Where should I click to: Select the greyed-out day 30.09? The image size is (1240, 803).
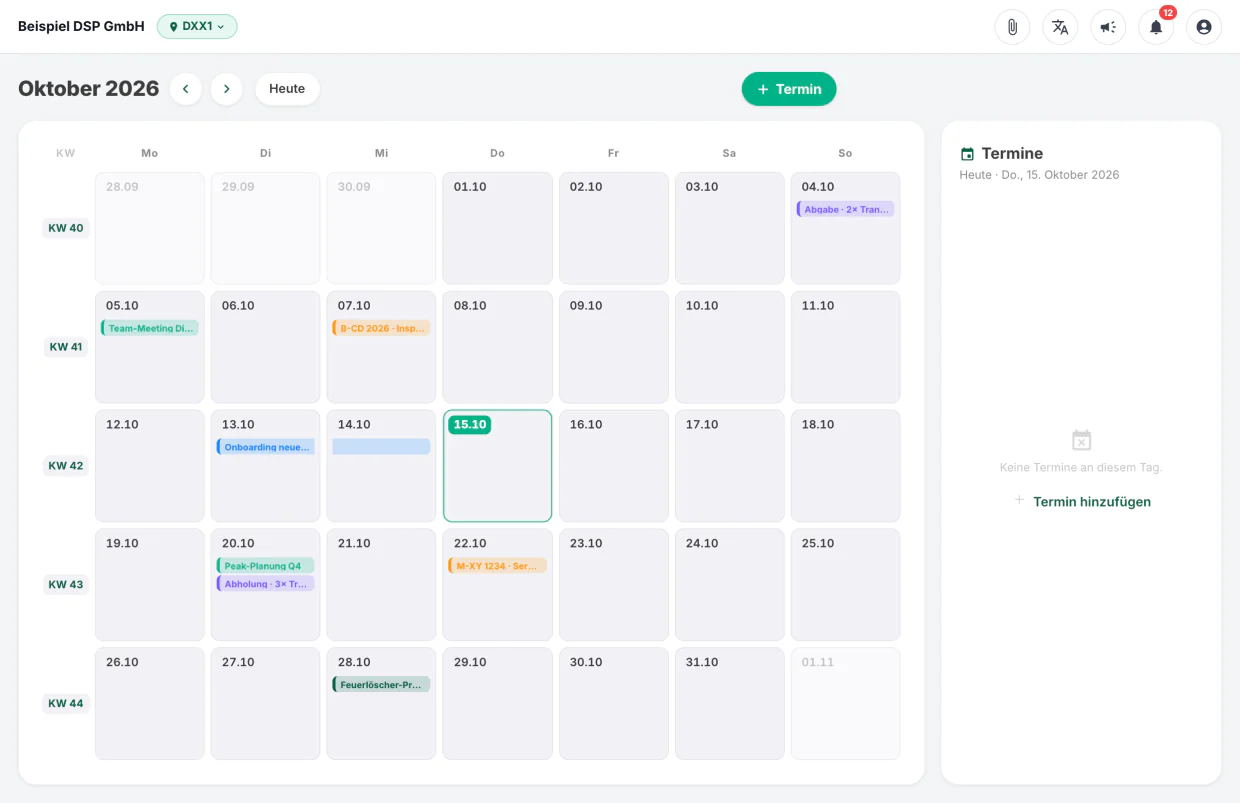[381, 228]
